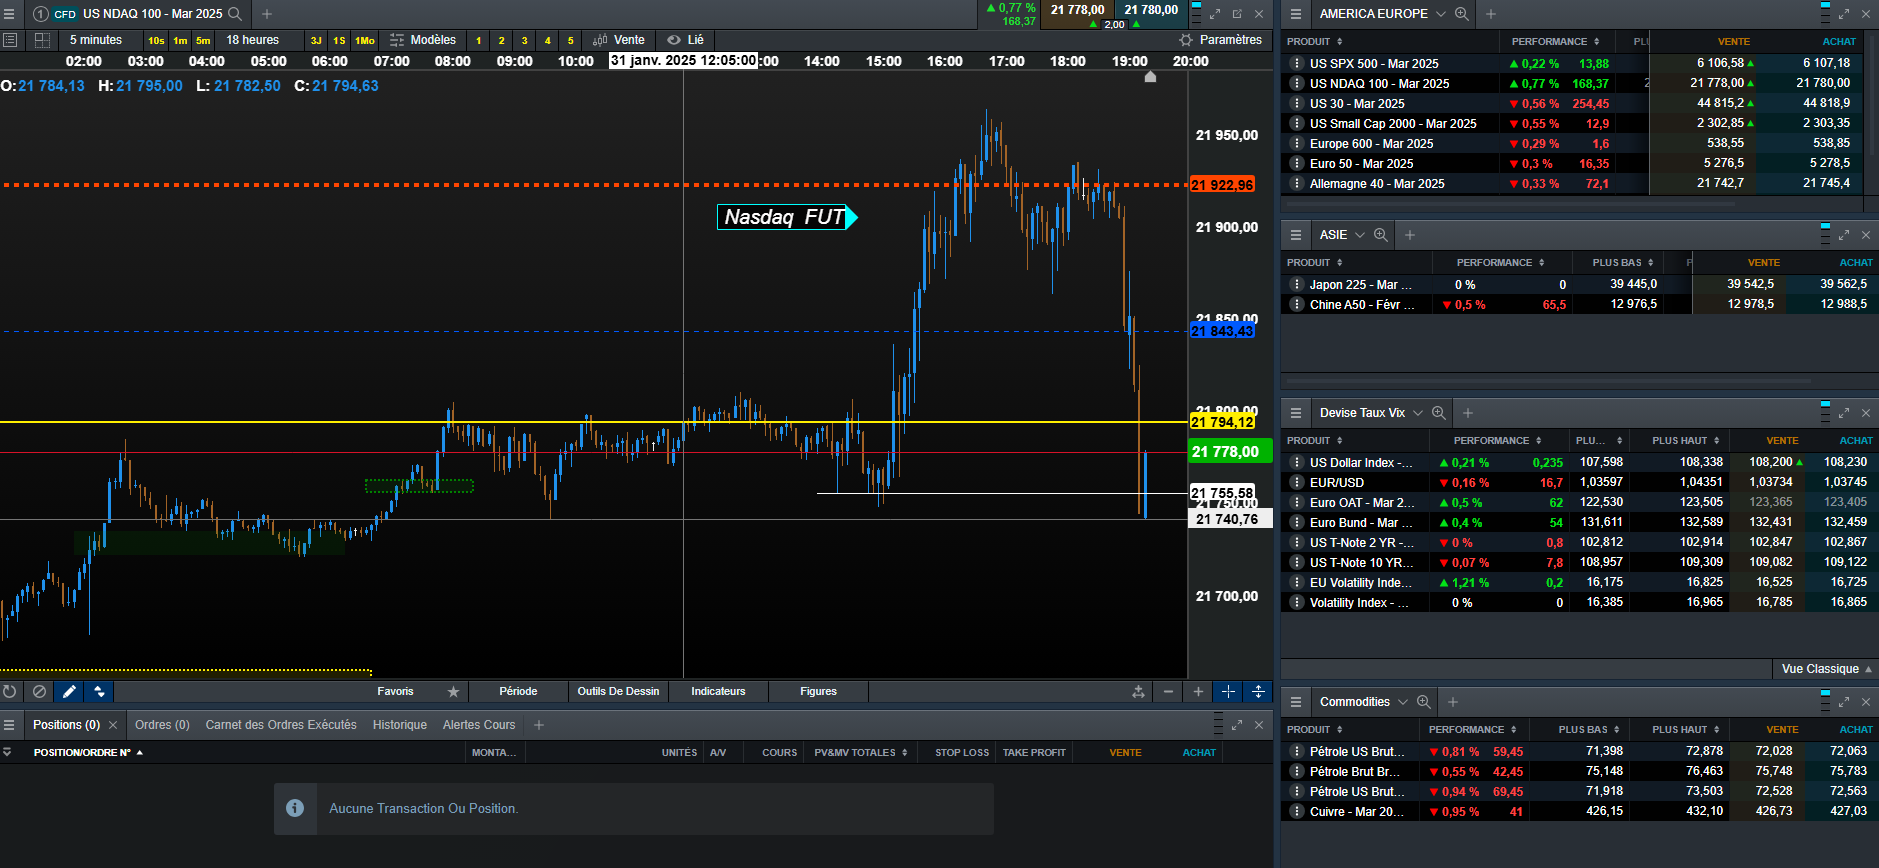Open the ASIE watchlist dropdown
Screen dimensions: 1879x868
[x=1360, y=235]
